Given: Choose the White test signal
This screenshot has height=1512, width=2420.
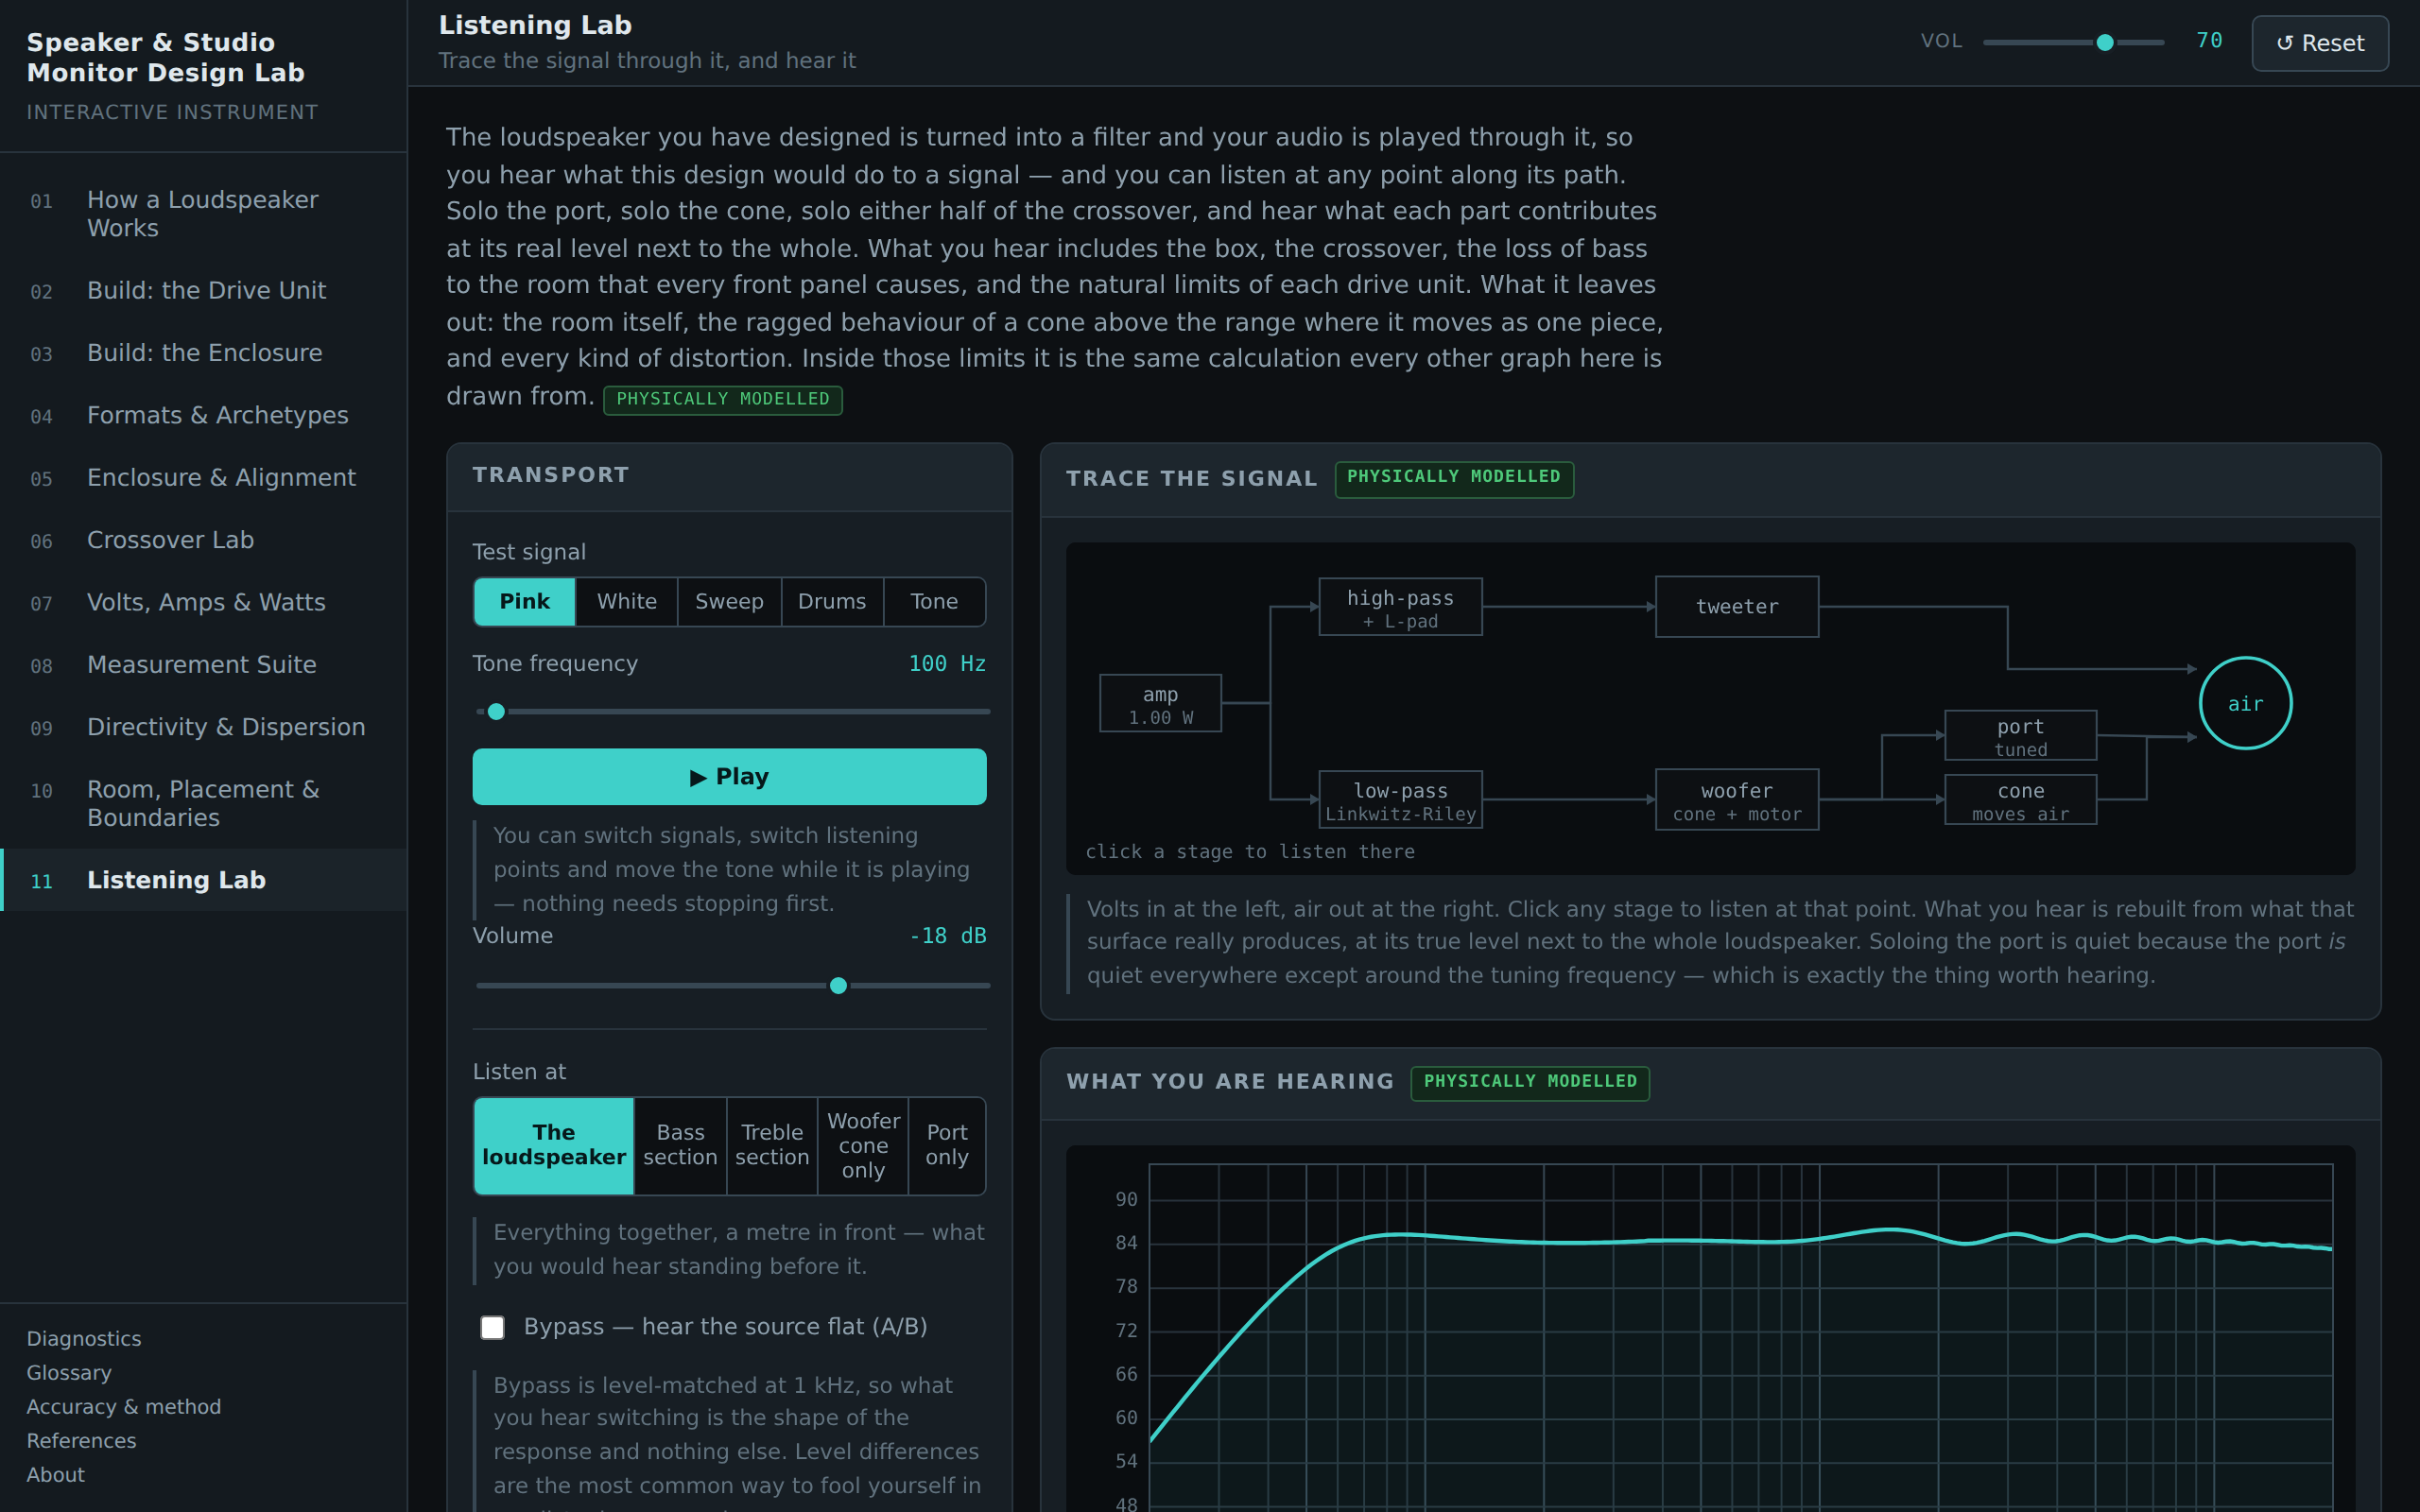Looking at the screenshot, I should [627, 602].
